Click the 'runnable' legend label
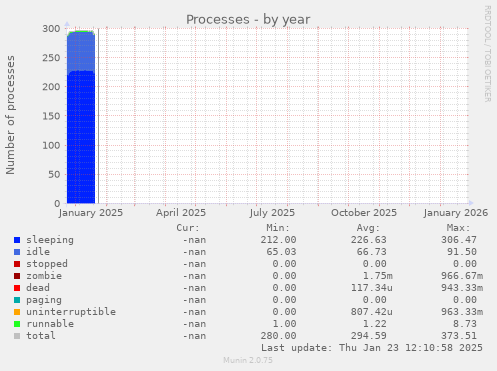497x371 pixels. tap(50, 324)
